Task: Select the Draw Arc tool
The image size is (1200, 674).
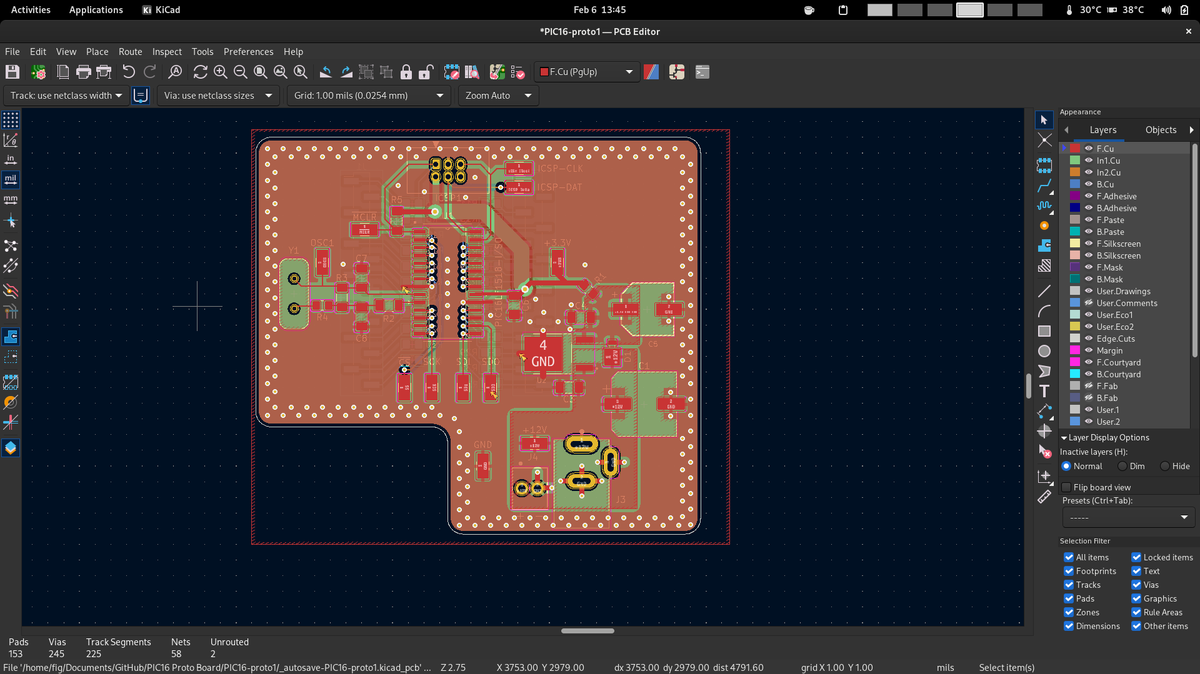Action: coord(1044,311)
